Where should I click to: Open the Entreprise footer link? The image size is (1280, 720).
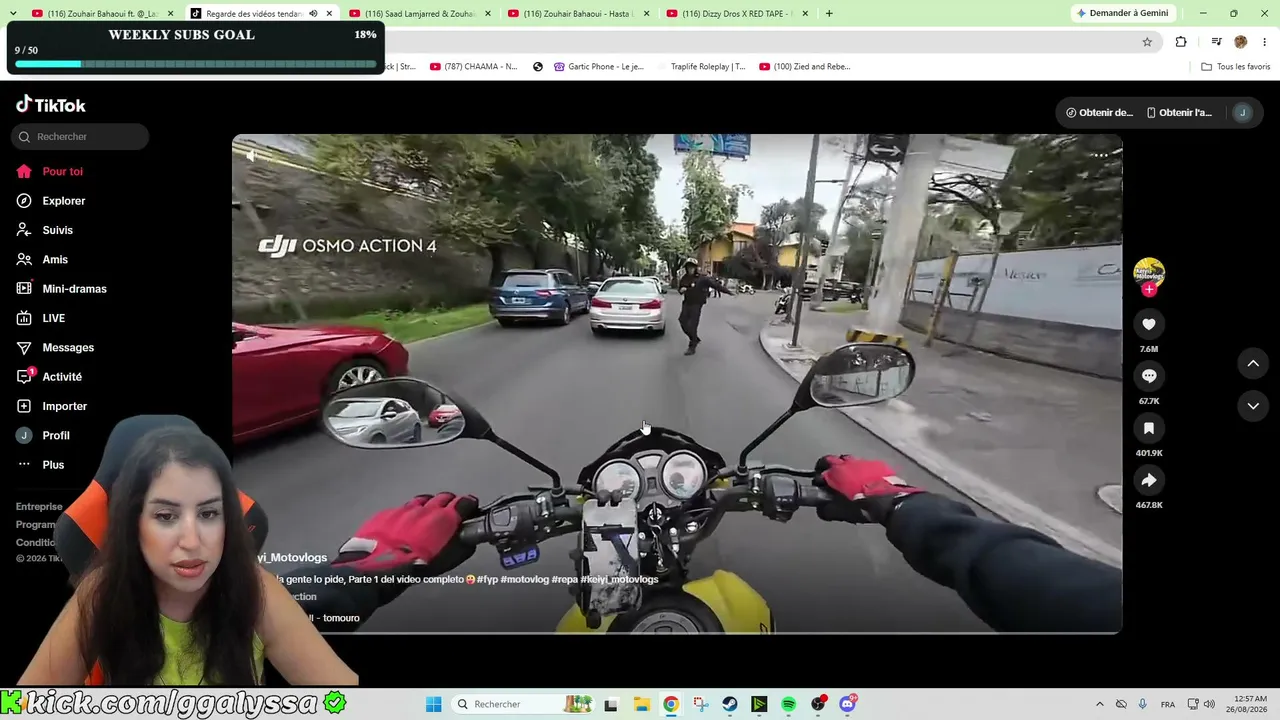point(39,507)
